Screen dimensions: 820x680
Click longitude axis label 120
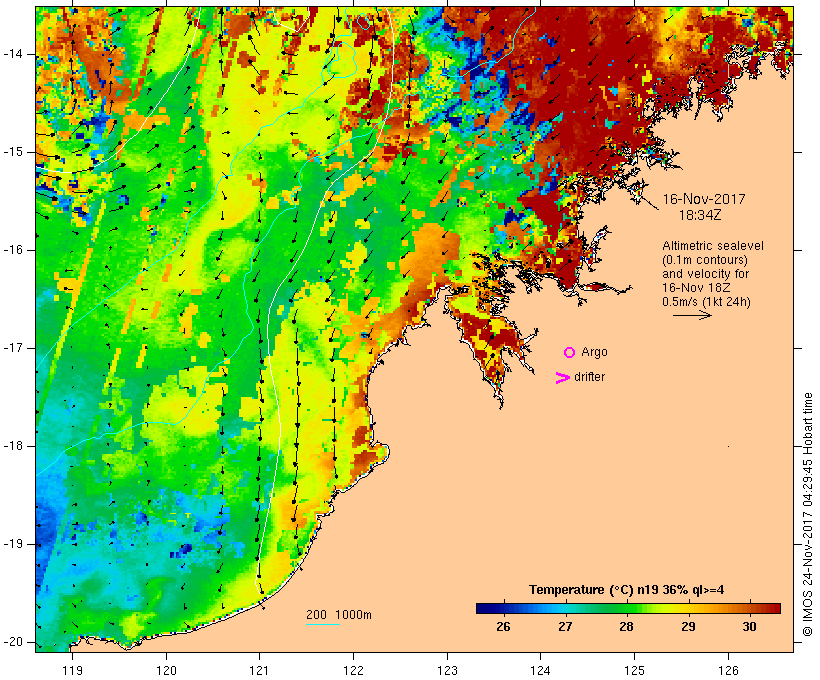pos(166,670)
